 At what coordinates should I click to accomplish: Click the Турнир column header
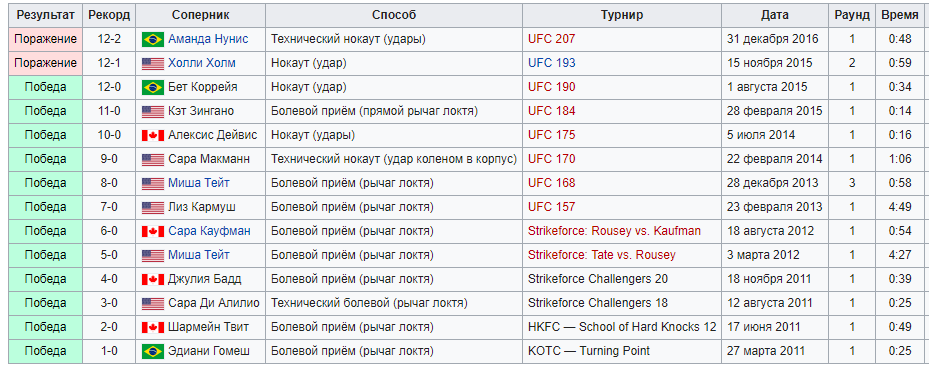point(622,15)
